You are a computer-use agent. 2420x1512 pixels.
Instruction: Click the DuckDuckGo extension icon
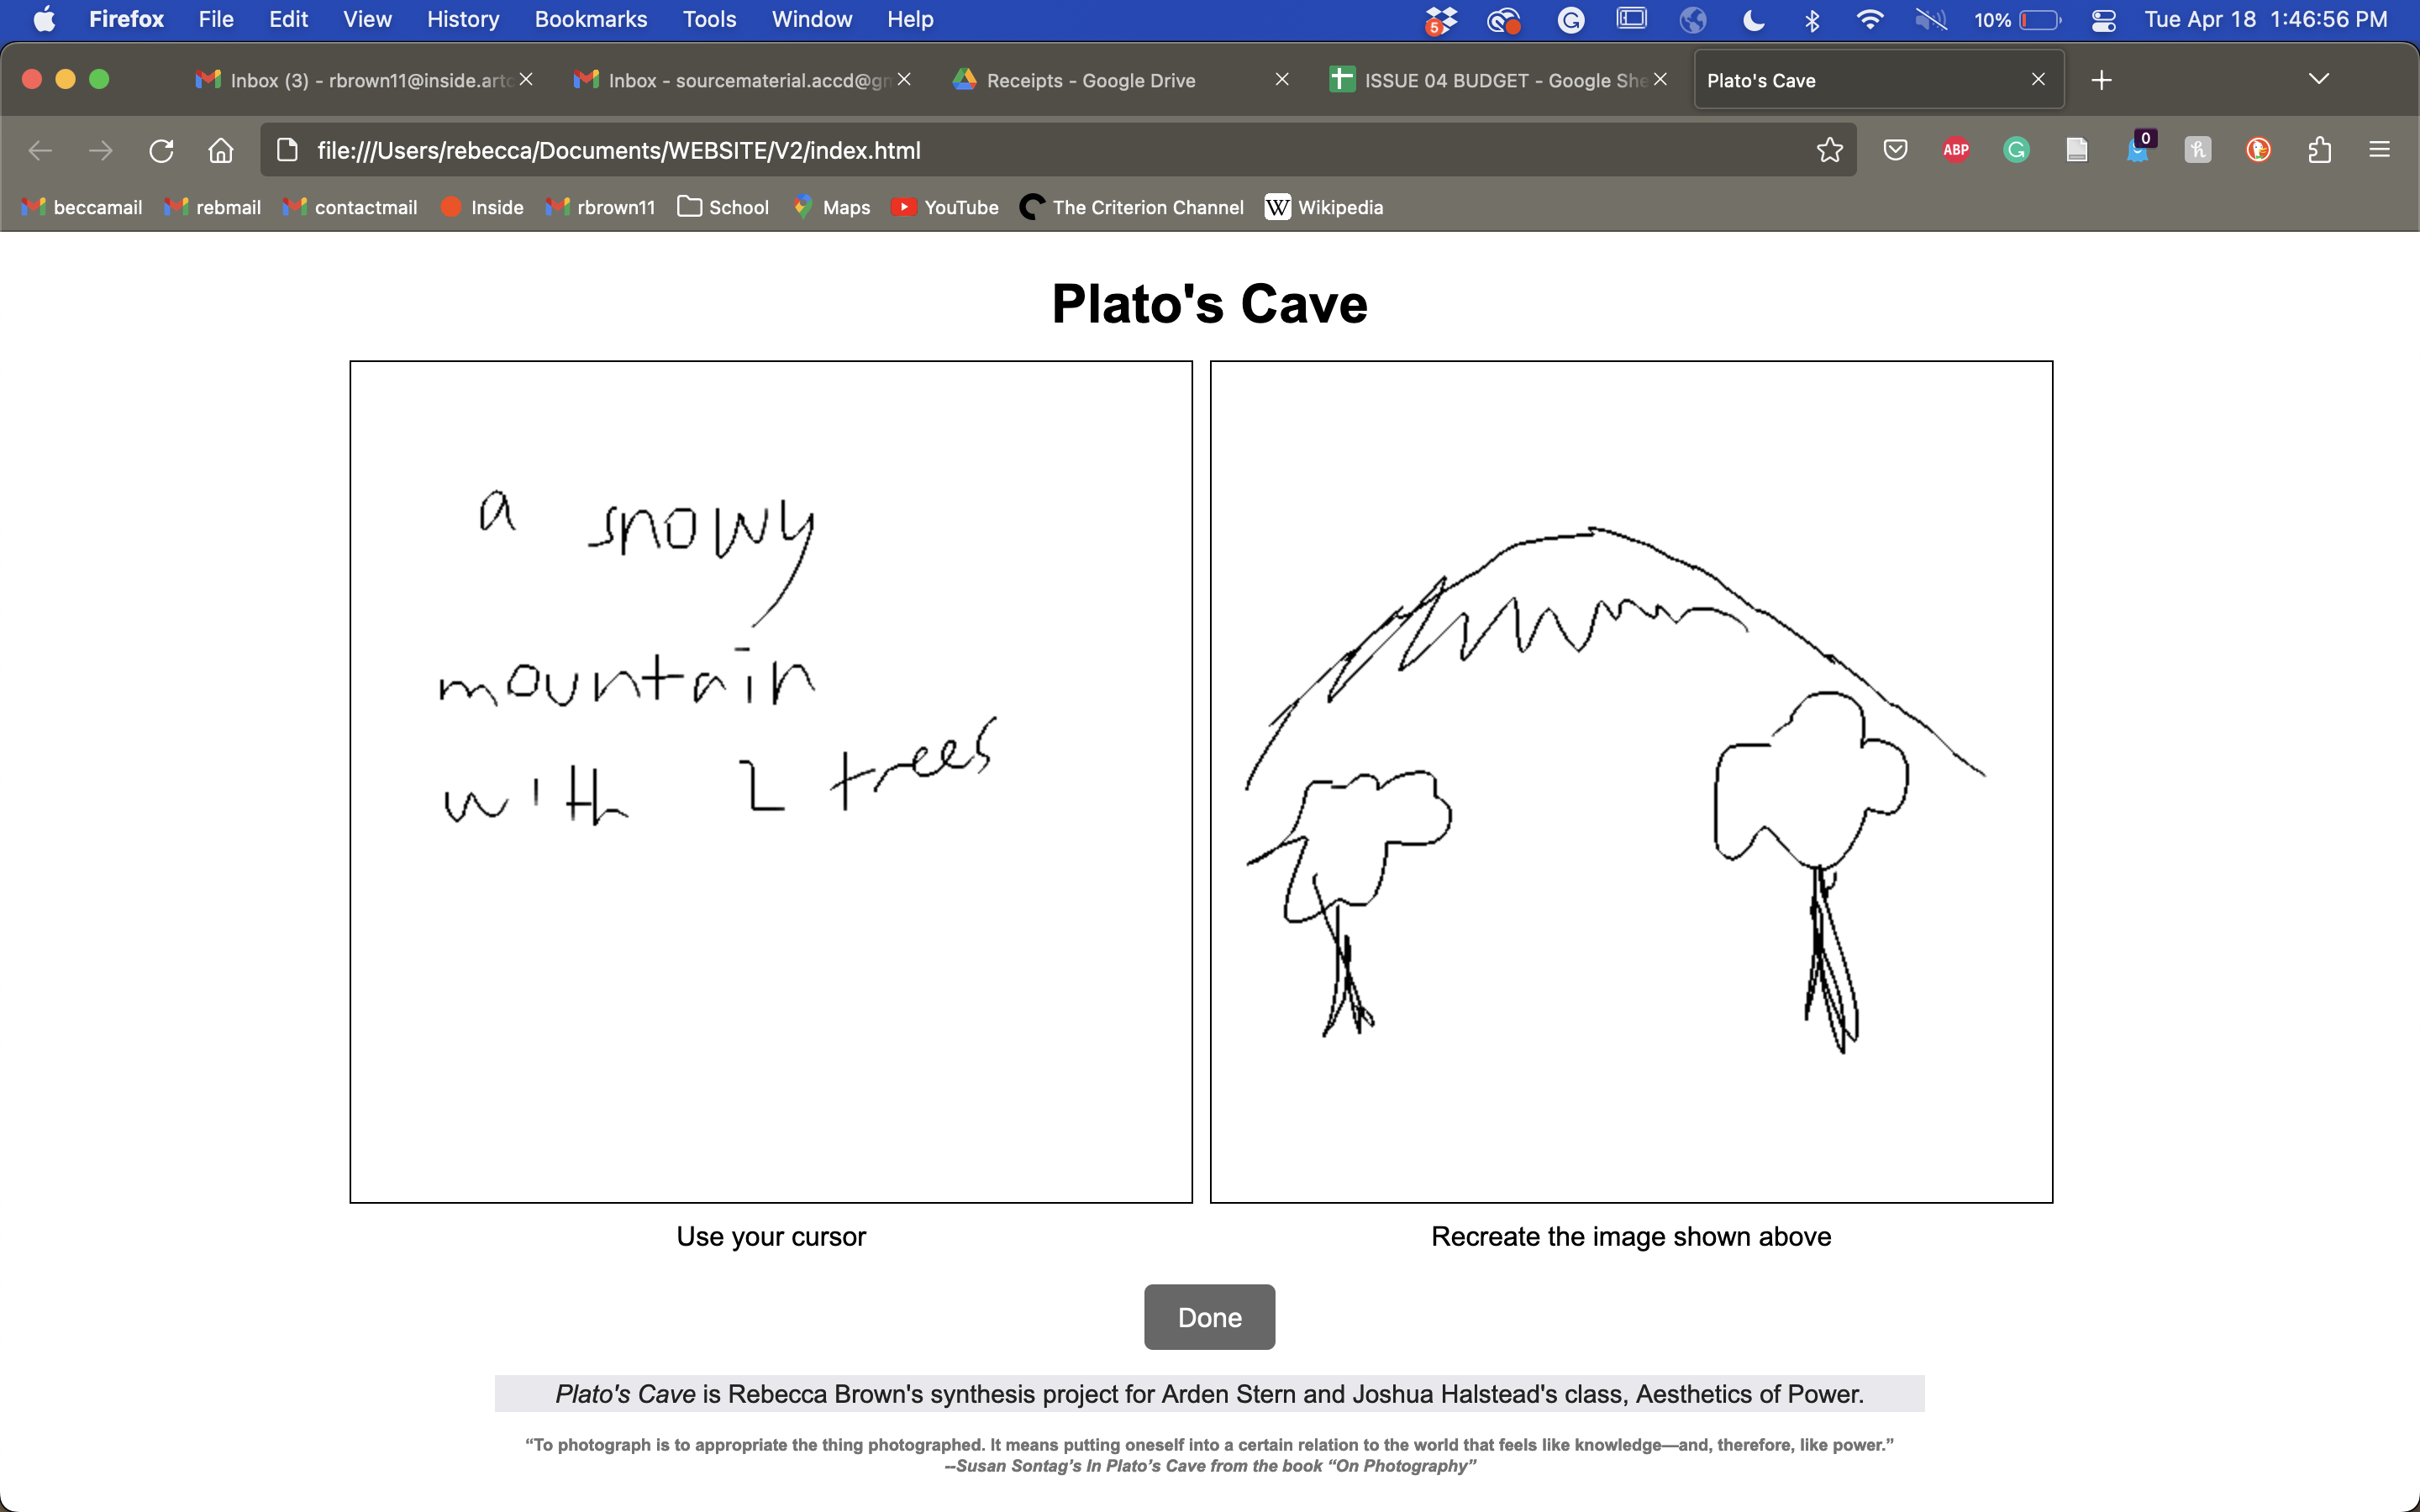tap(2258, 150)
